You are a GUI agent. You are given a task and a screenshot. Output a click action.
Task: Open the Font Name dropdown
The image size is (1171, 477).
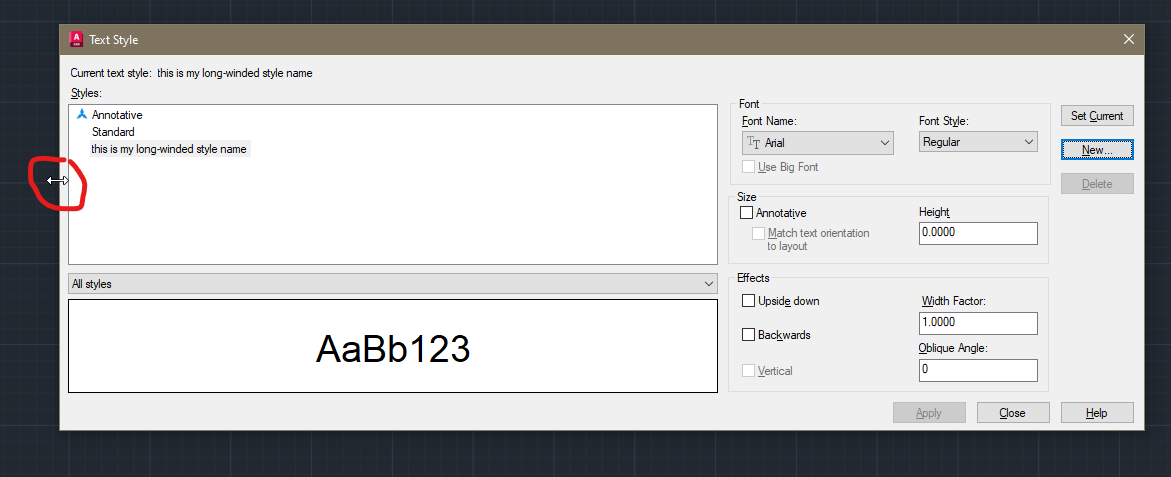pos(818,143)
